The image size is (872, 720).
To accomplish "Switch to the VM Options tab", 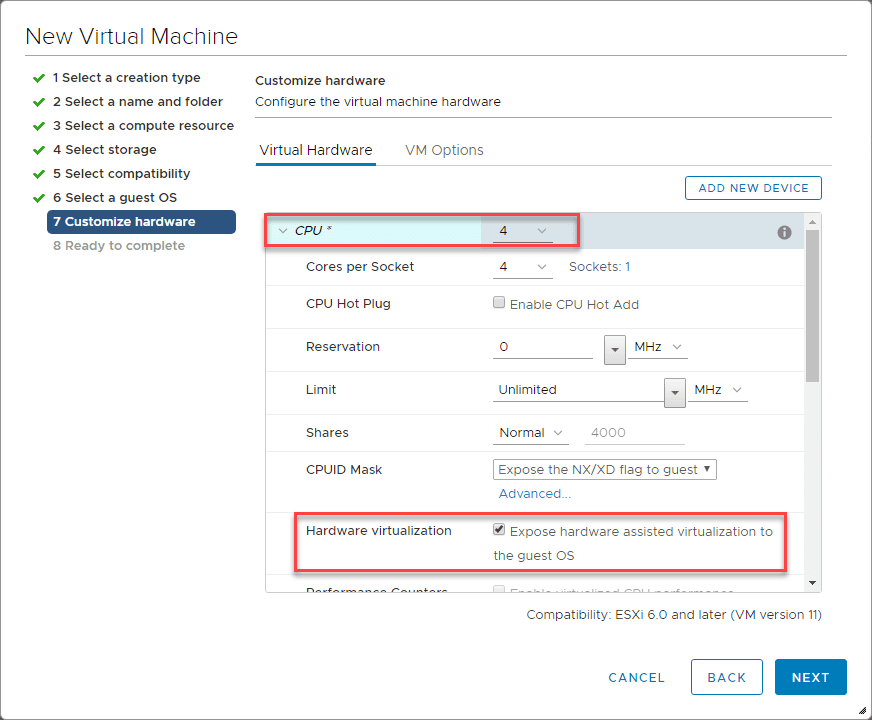I will tap(444, 150).
